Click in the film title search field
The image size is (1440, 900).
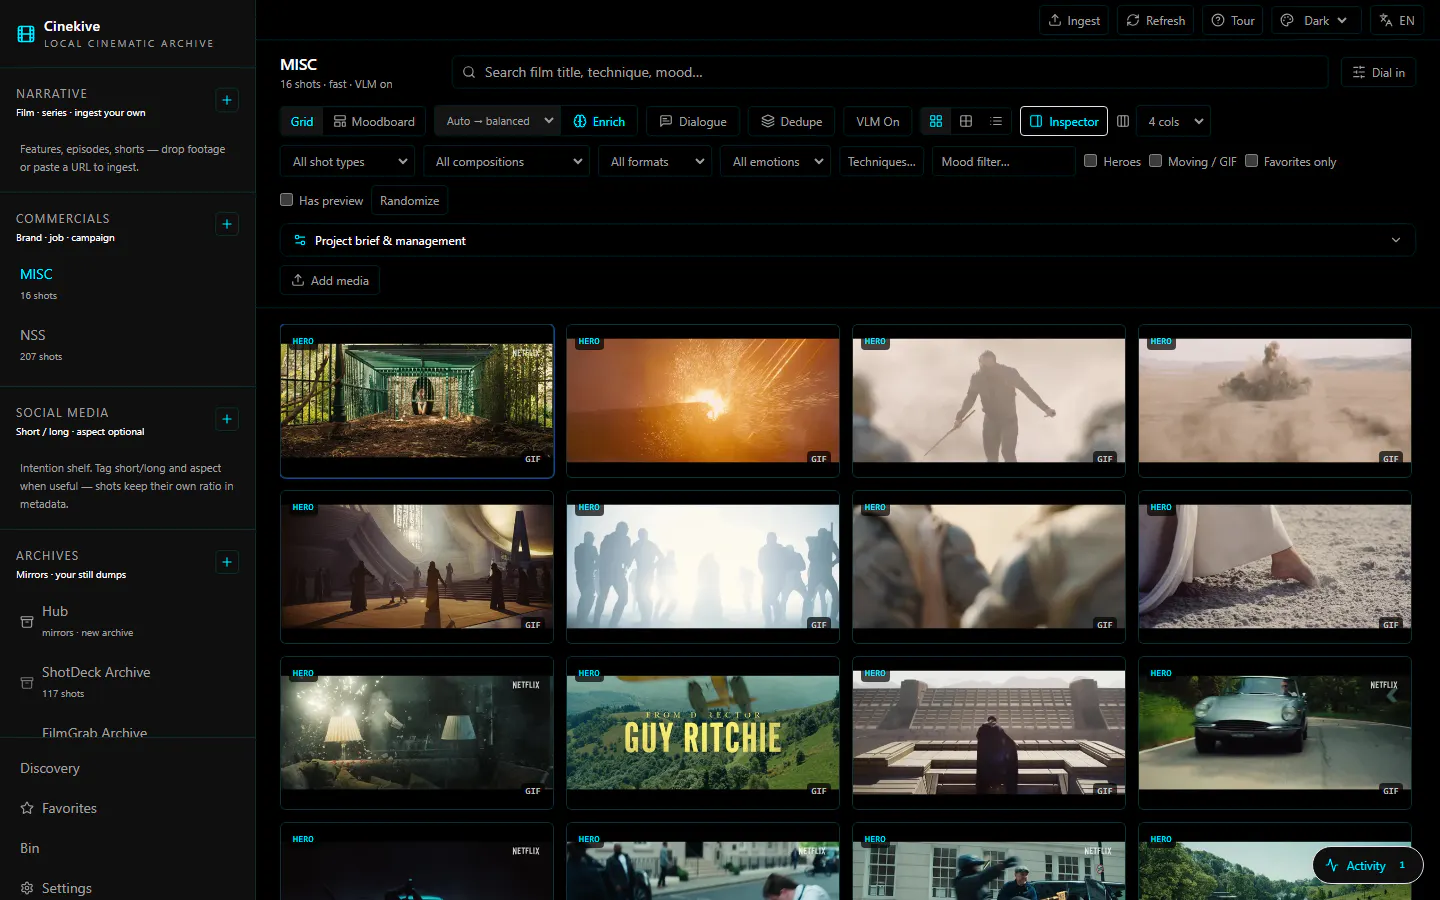(890, 72)
